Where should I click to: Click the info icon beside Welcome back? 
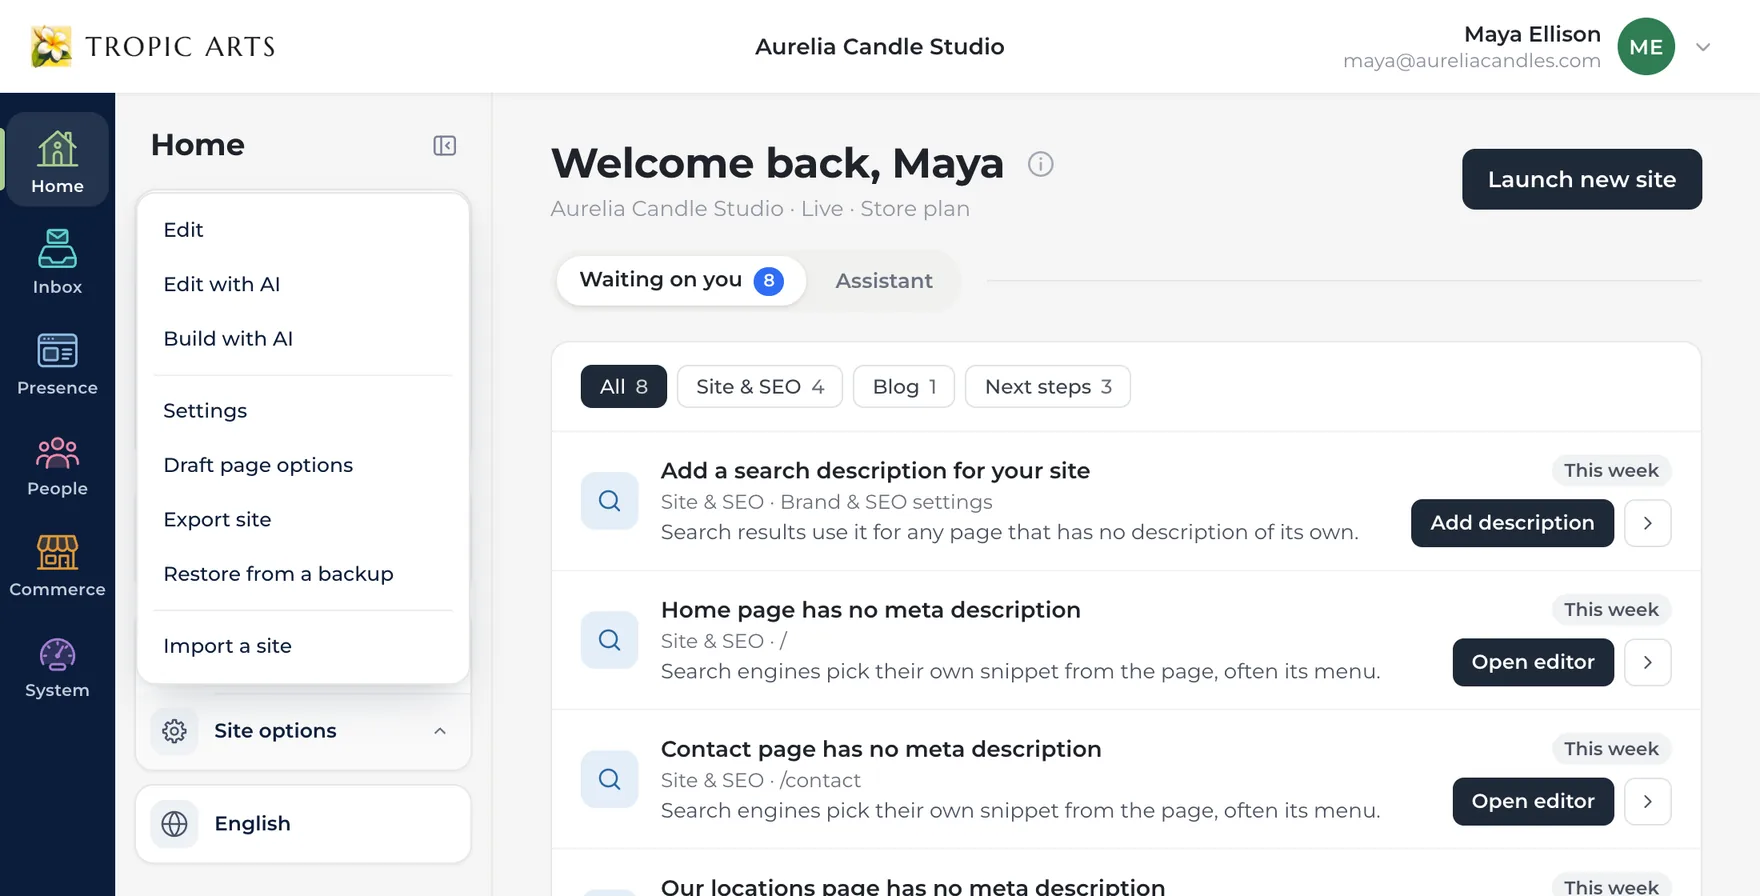tap(1041, 164)
